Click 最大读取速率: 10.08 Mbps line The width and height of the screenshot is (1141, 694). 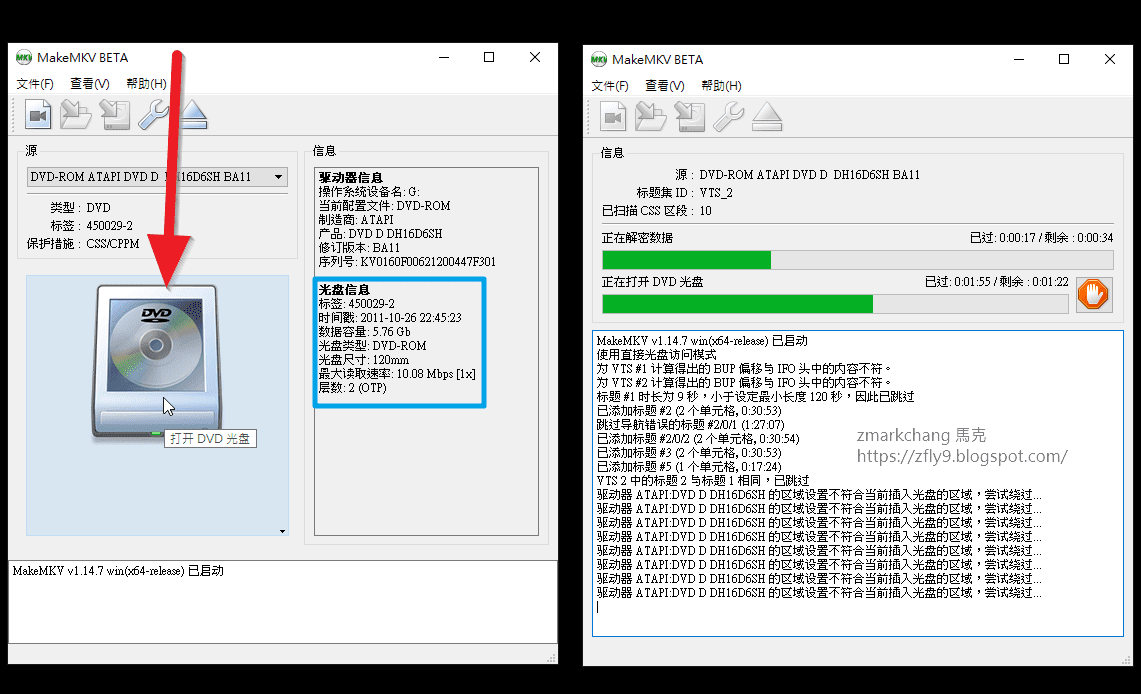[x=397, y=374]
